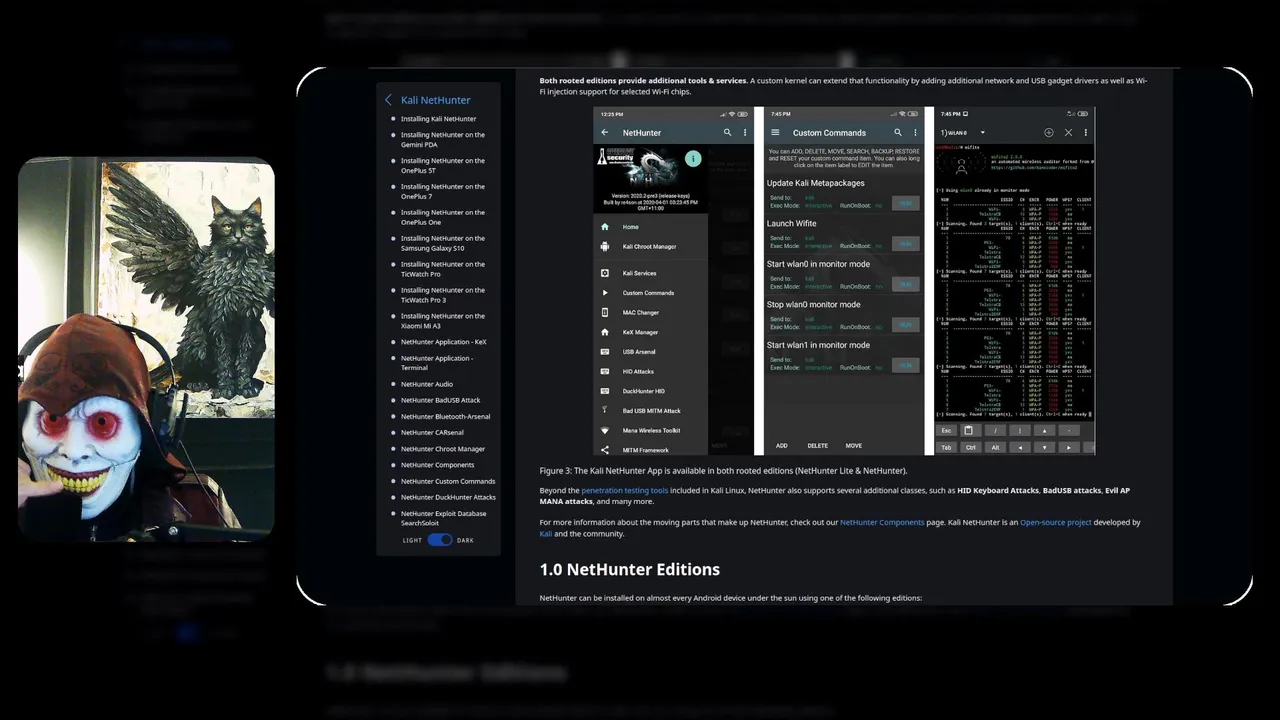Go to NetHunter Custom Commands sidebar entry

click(448, 481)
